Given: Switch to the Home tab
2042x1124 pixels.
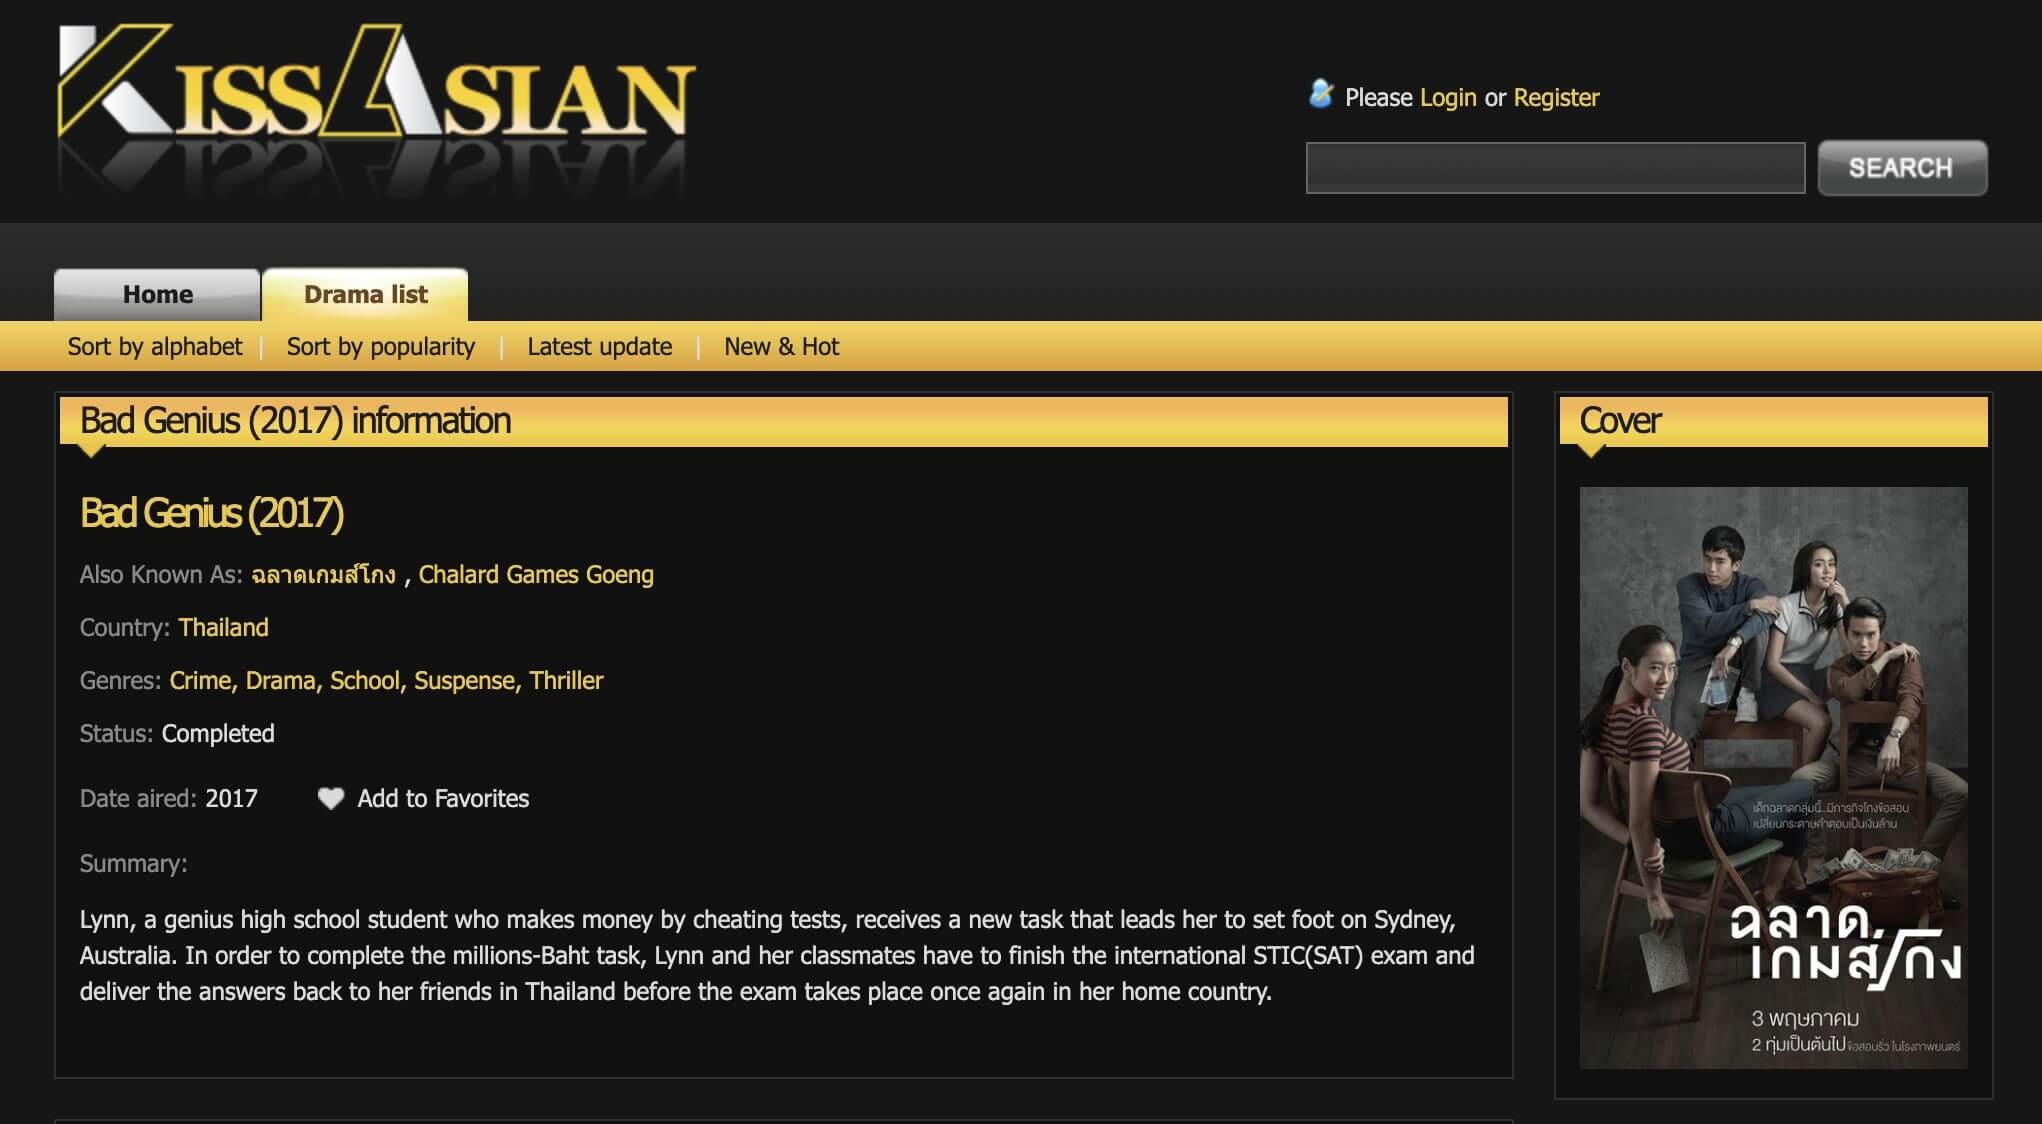Looking at the screenshot, I should [x=157, y=294].
